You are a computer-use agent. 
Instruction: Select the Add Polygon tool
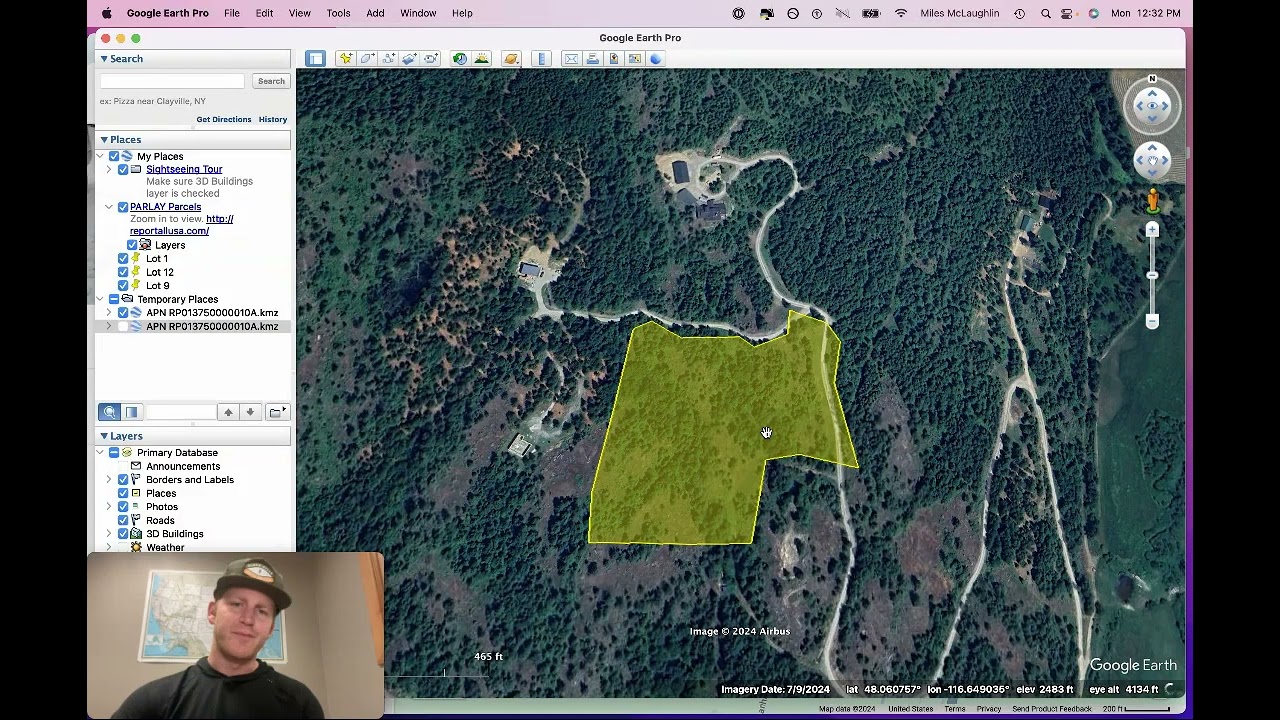pos(367,59)
